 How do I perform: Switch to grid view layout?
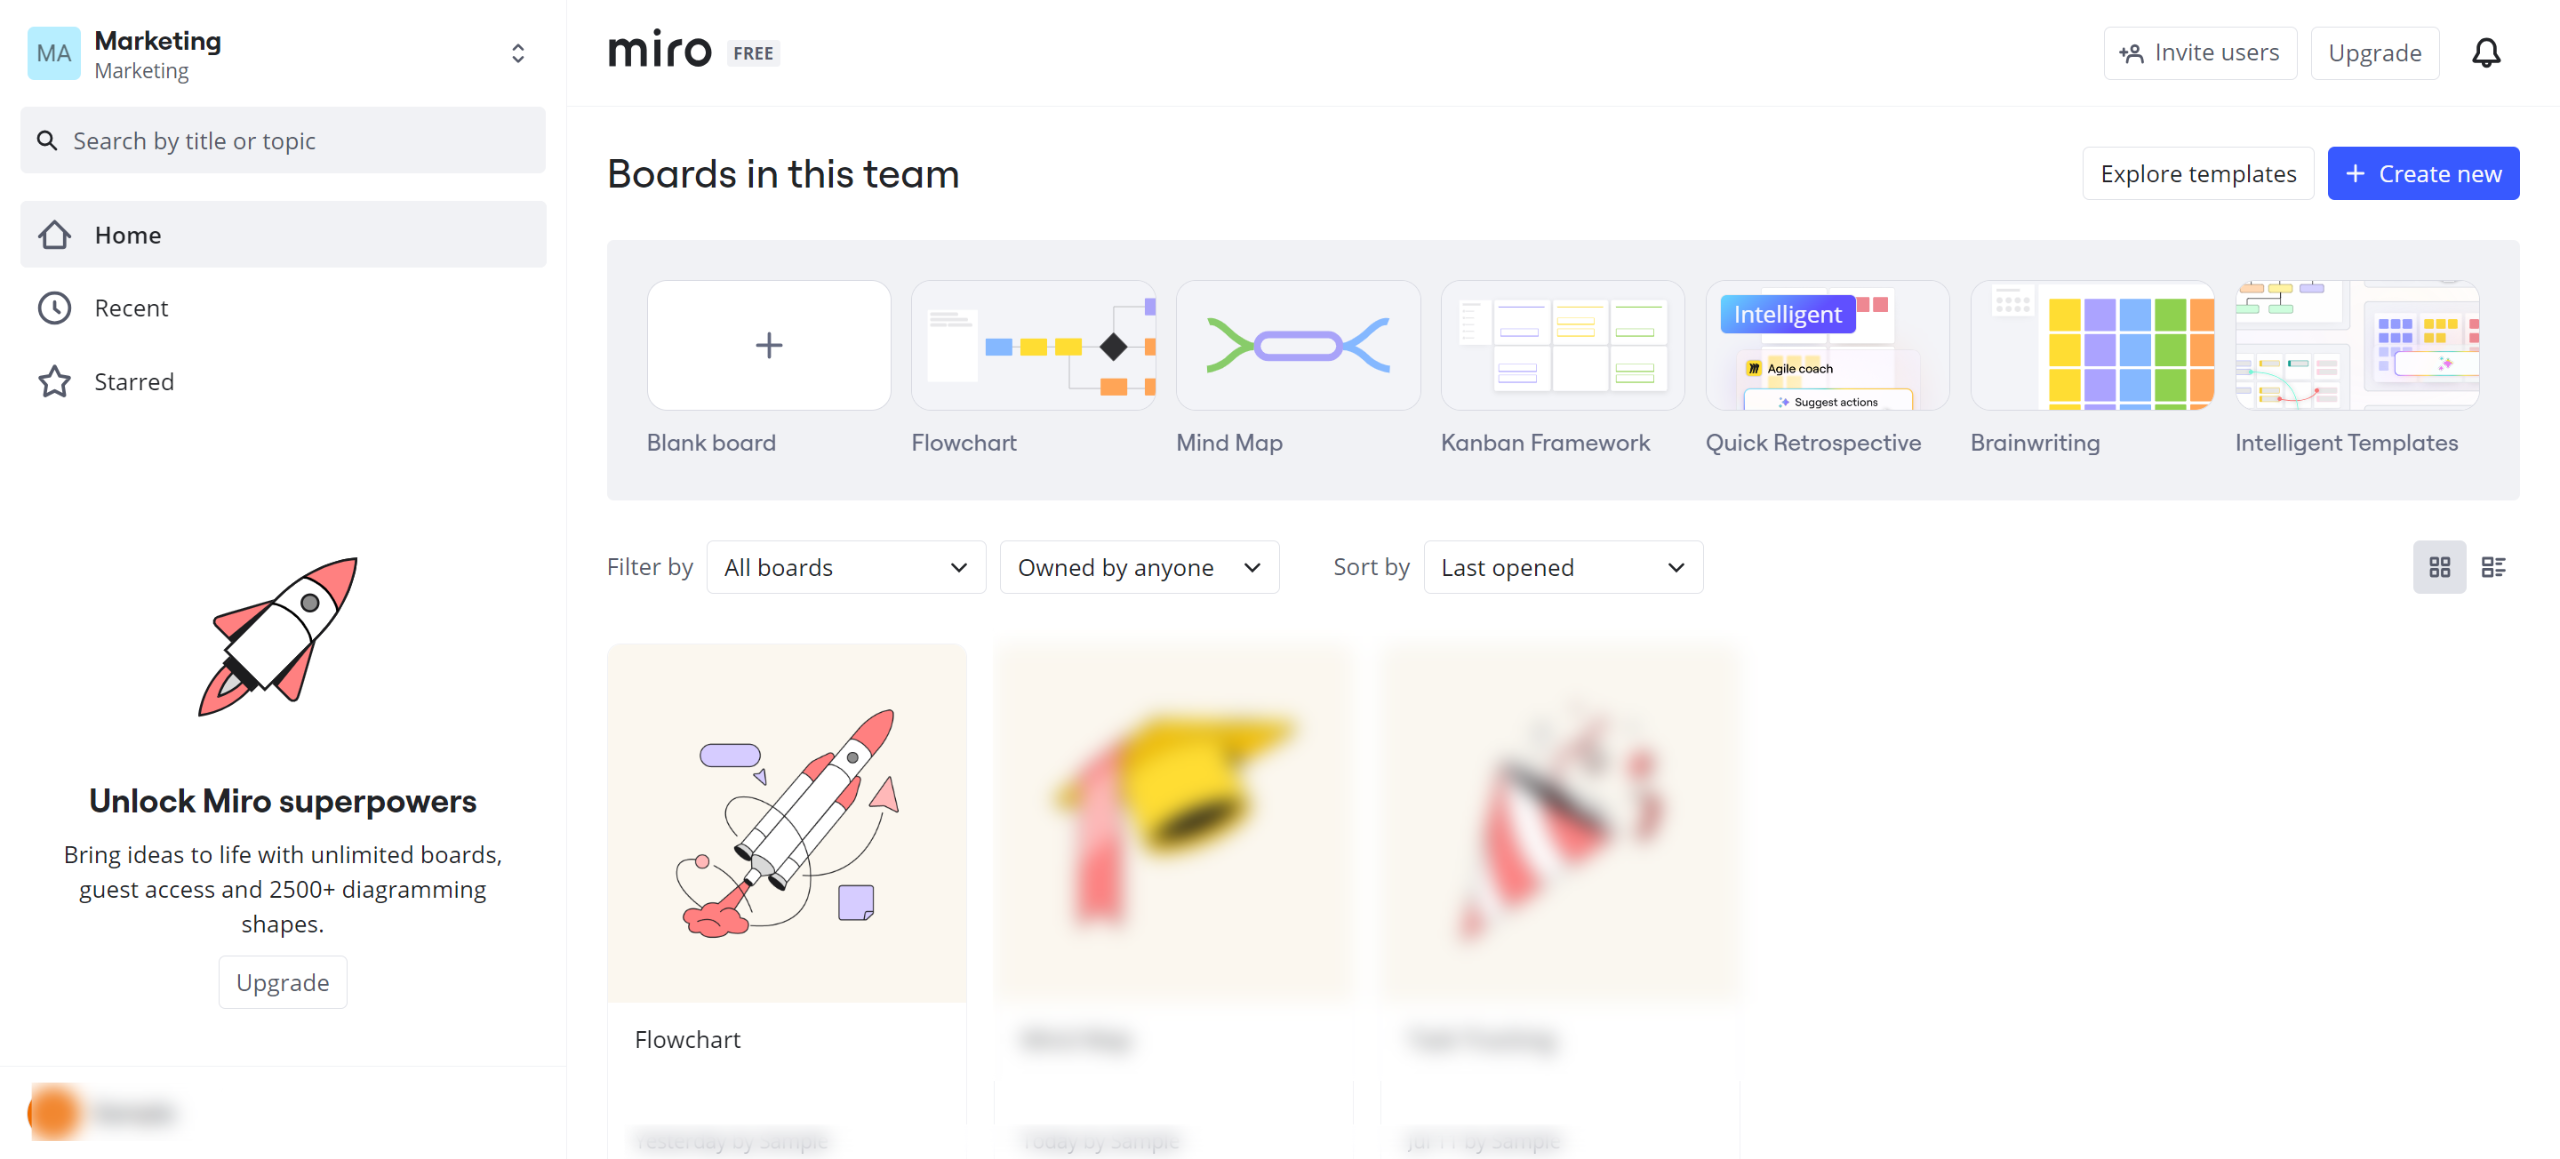pos(2439,567)
